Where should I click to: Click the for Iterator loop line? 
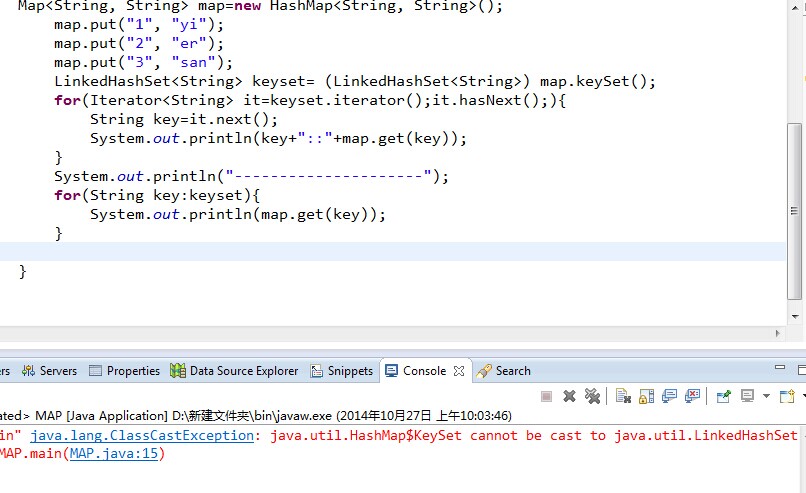309,100
